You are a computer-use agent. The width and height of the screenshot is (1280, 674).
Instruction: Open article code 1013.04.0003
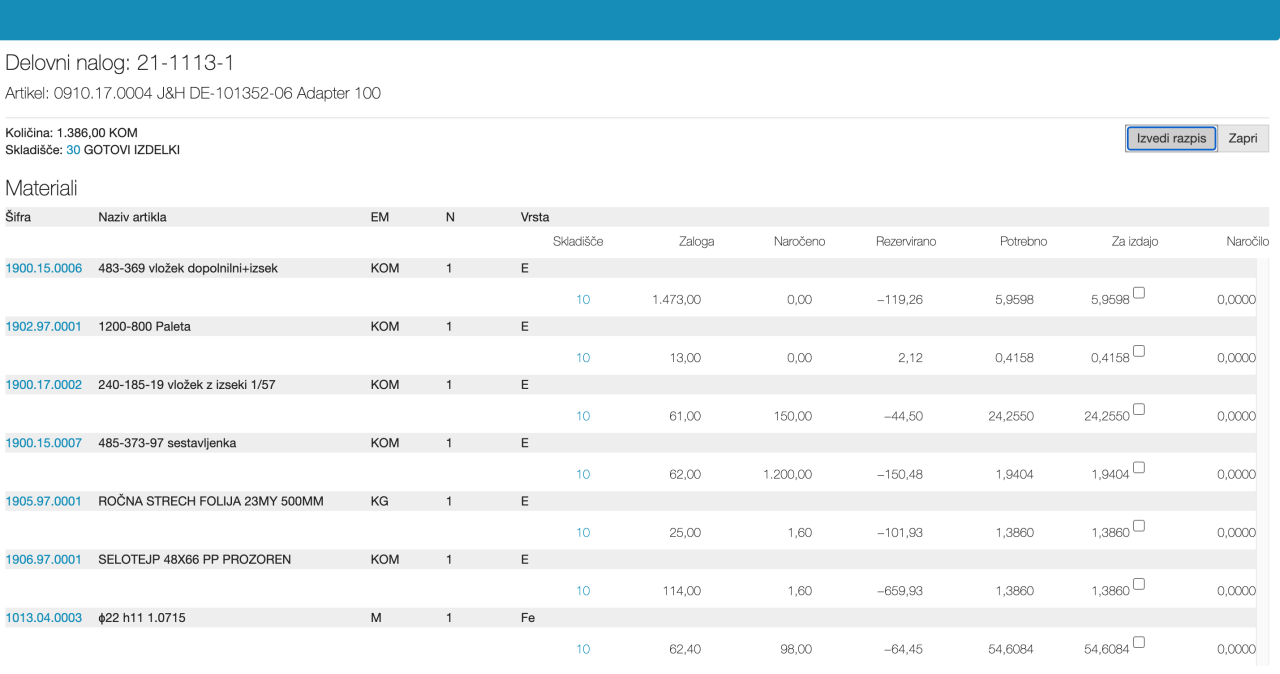44,618
